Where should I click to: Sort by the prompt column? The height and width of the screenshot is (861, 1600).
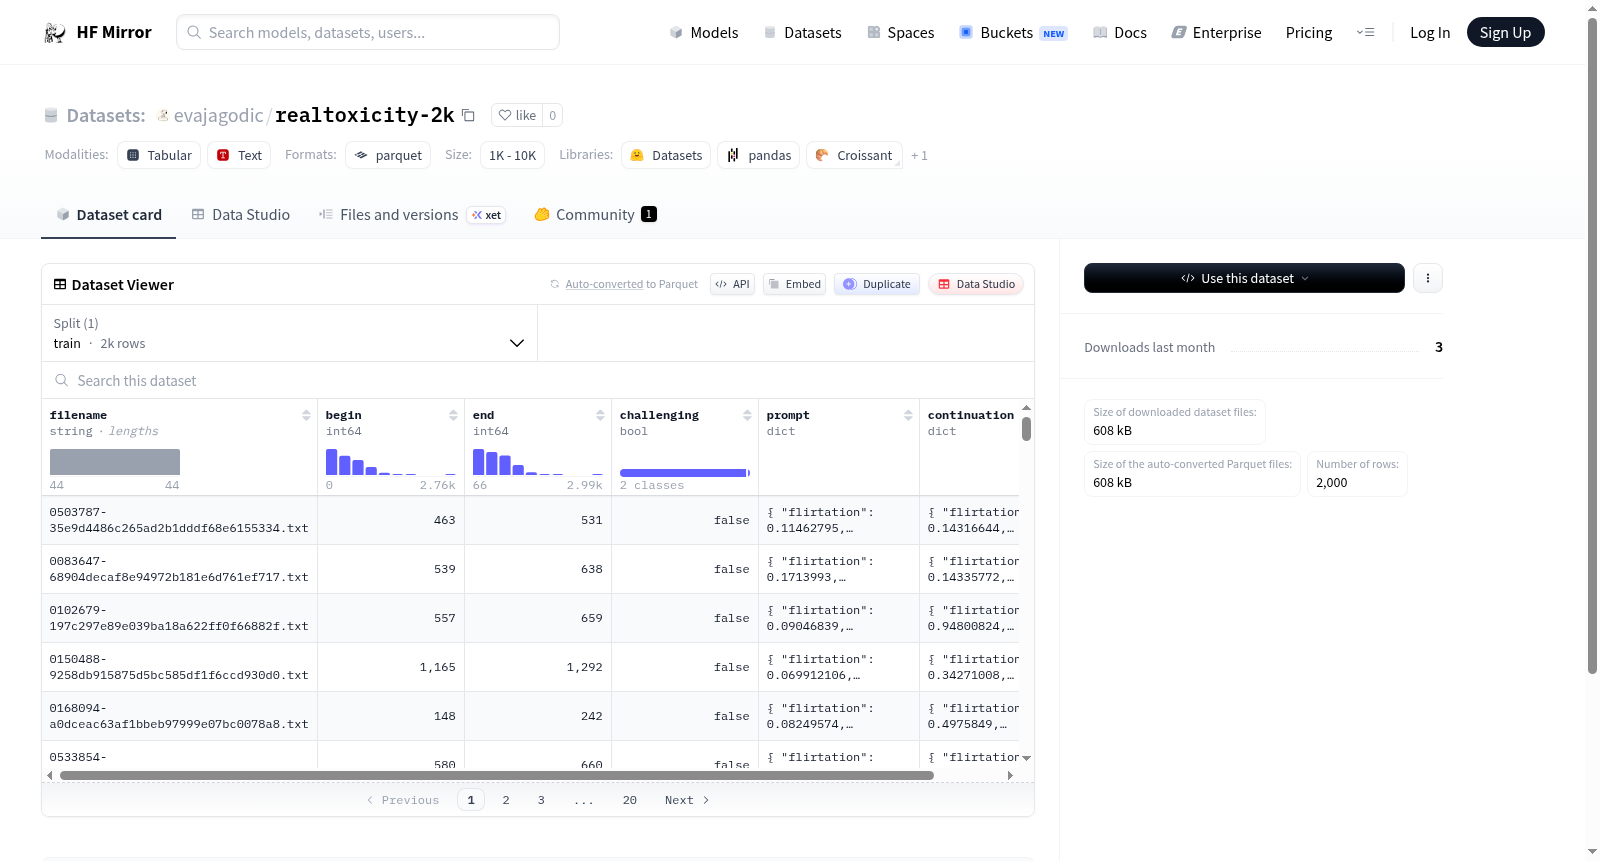point(908,415)
